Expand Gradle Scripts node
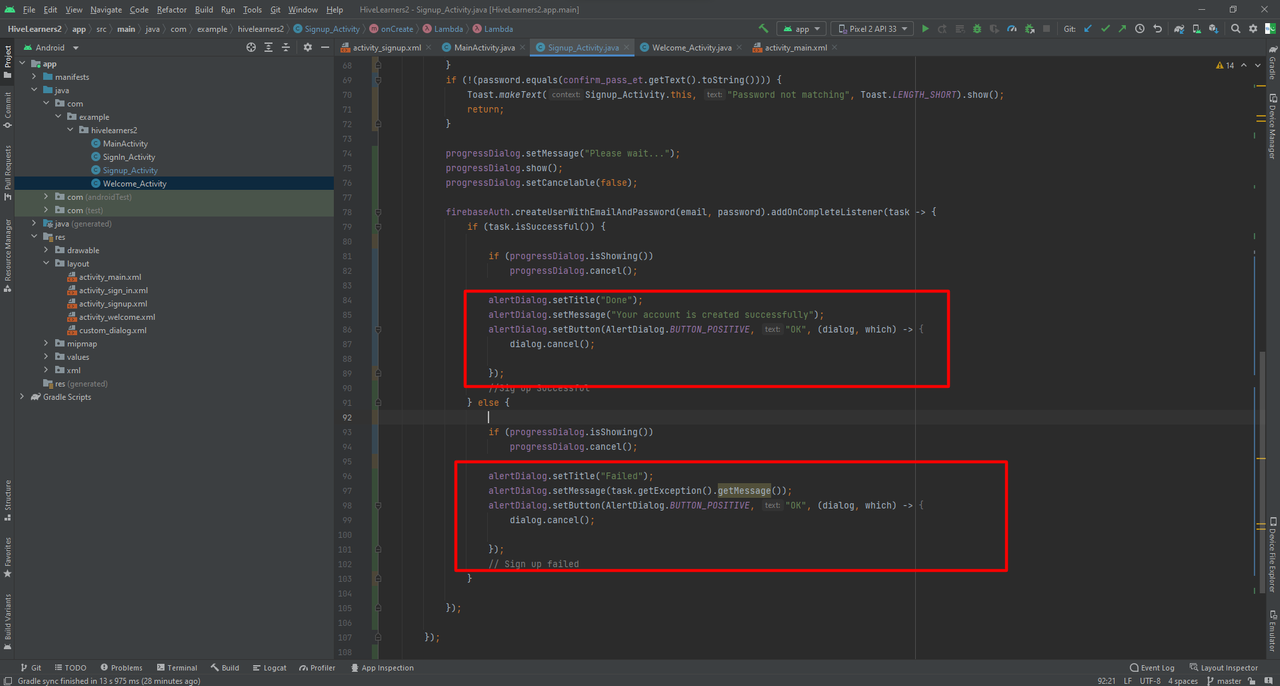Screen dimensions: 1280x686 tap(22, 397)
